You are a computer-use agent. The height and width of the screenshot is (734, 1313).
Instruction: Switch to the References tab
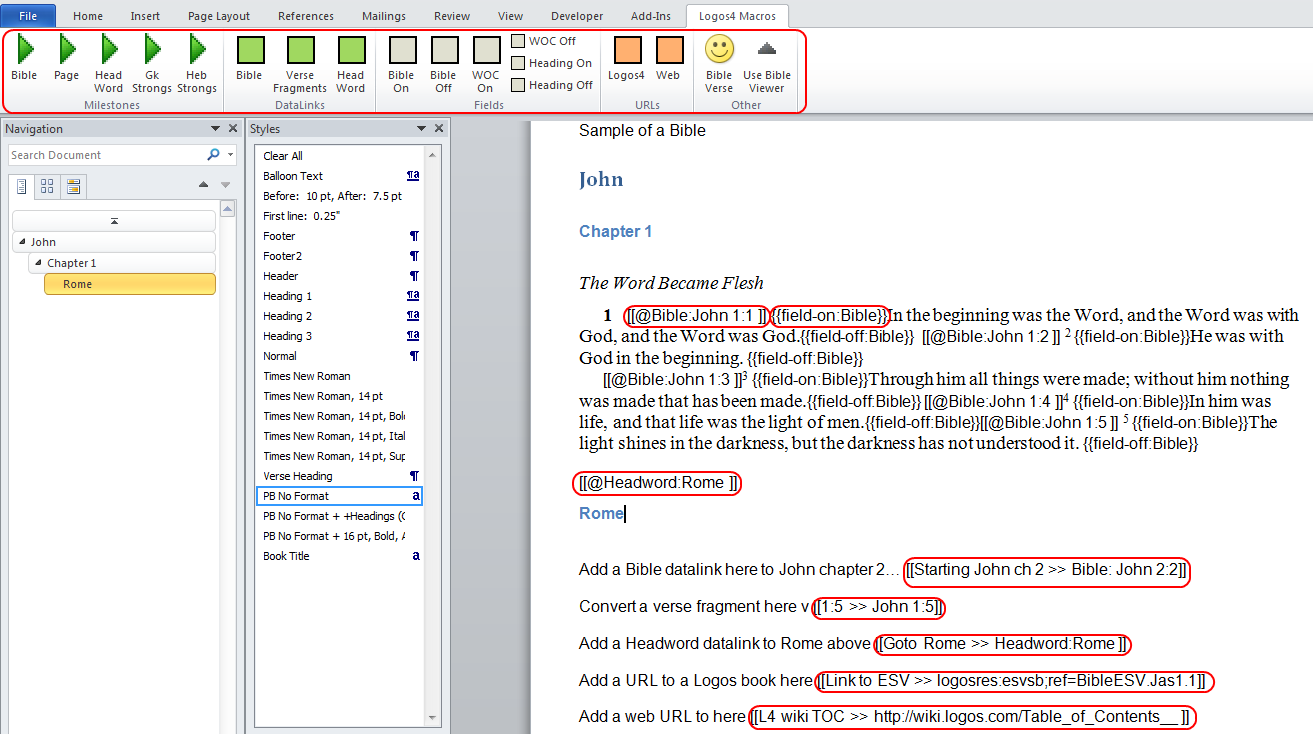[306, 16]
